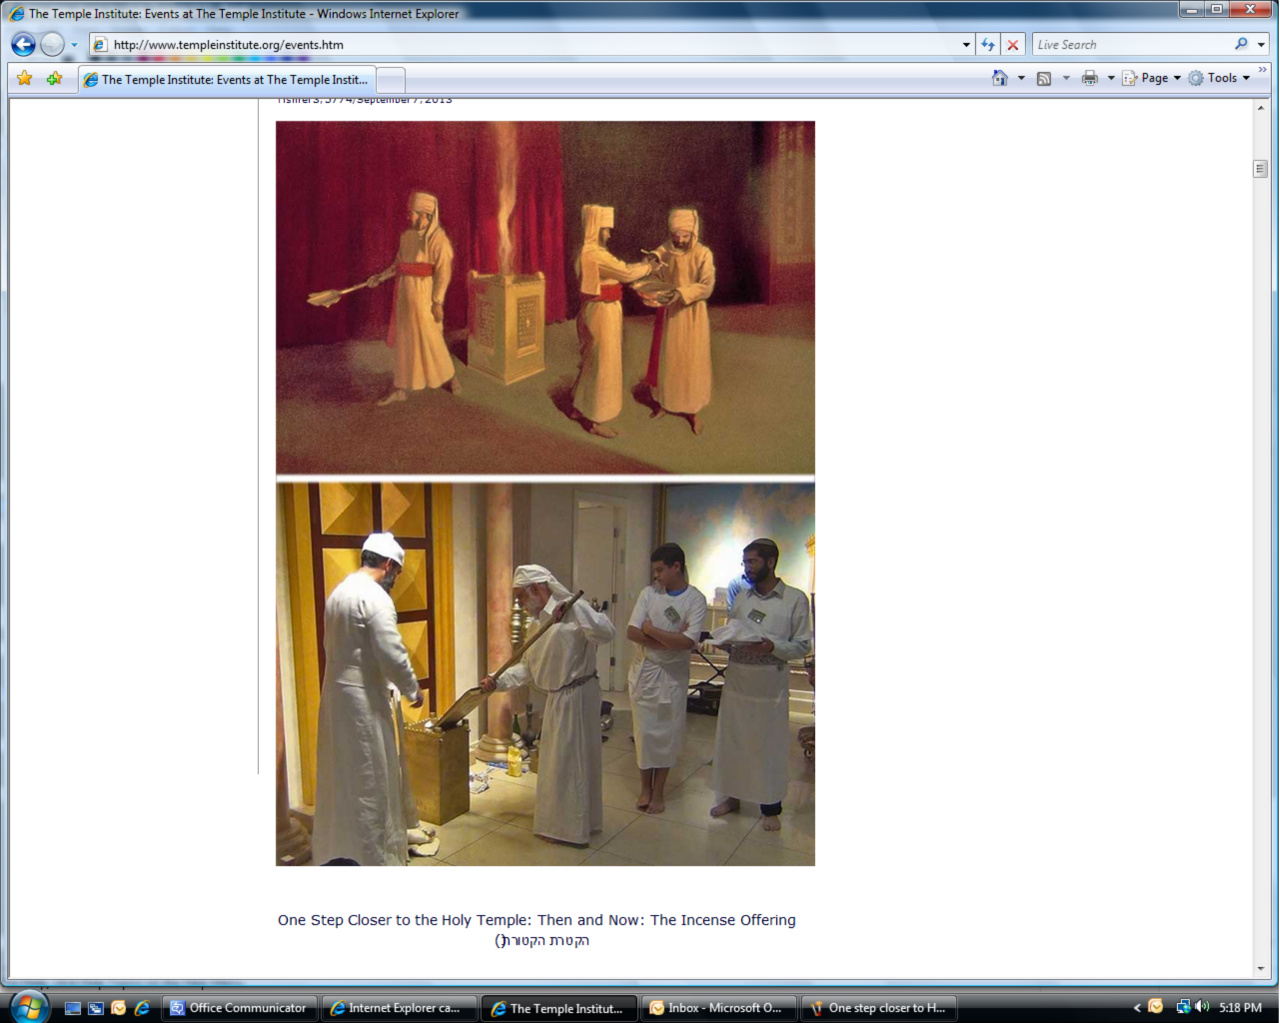Open the volume speaker tray icon
1280x1023 pixels.
tap(1202, 1007)
